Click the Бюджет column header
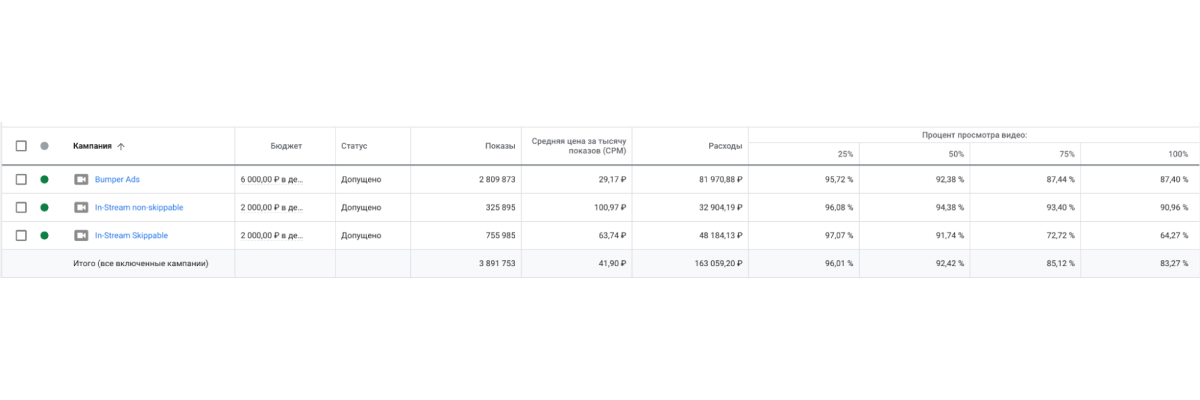The height and width of the screenshot is (400, 1200). coord(286,146)
